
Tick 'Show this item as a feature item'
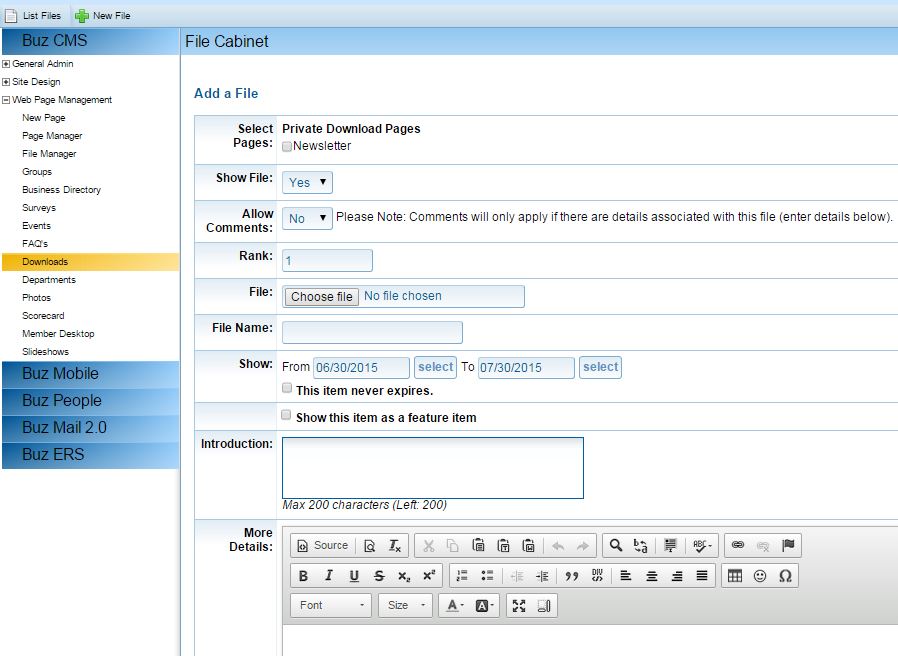[x=287, y=415]
